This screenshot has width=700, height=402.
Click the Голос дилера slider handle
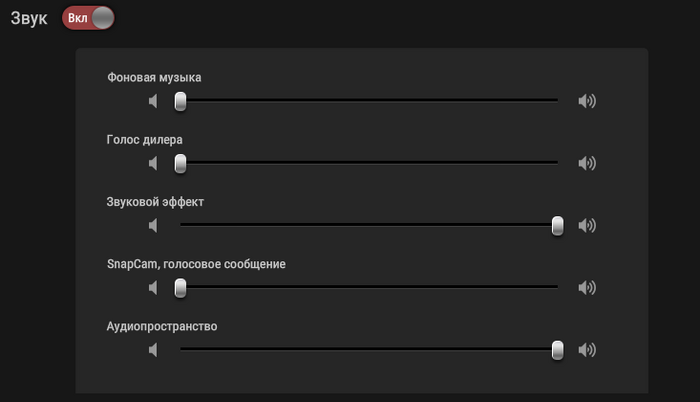180,163
